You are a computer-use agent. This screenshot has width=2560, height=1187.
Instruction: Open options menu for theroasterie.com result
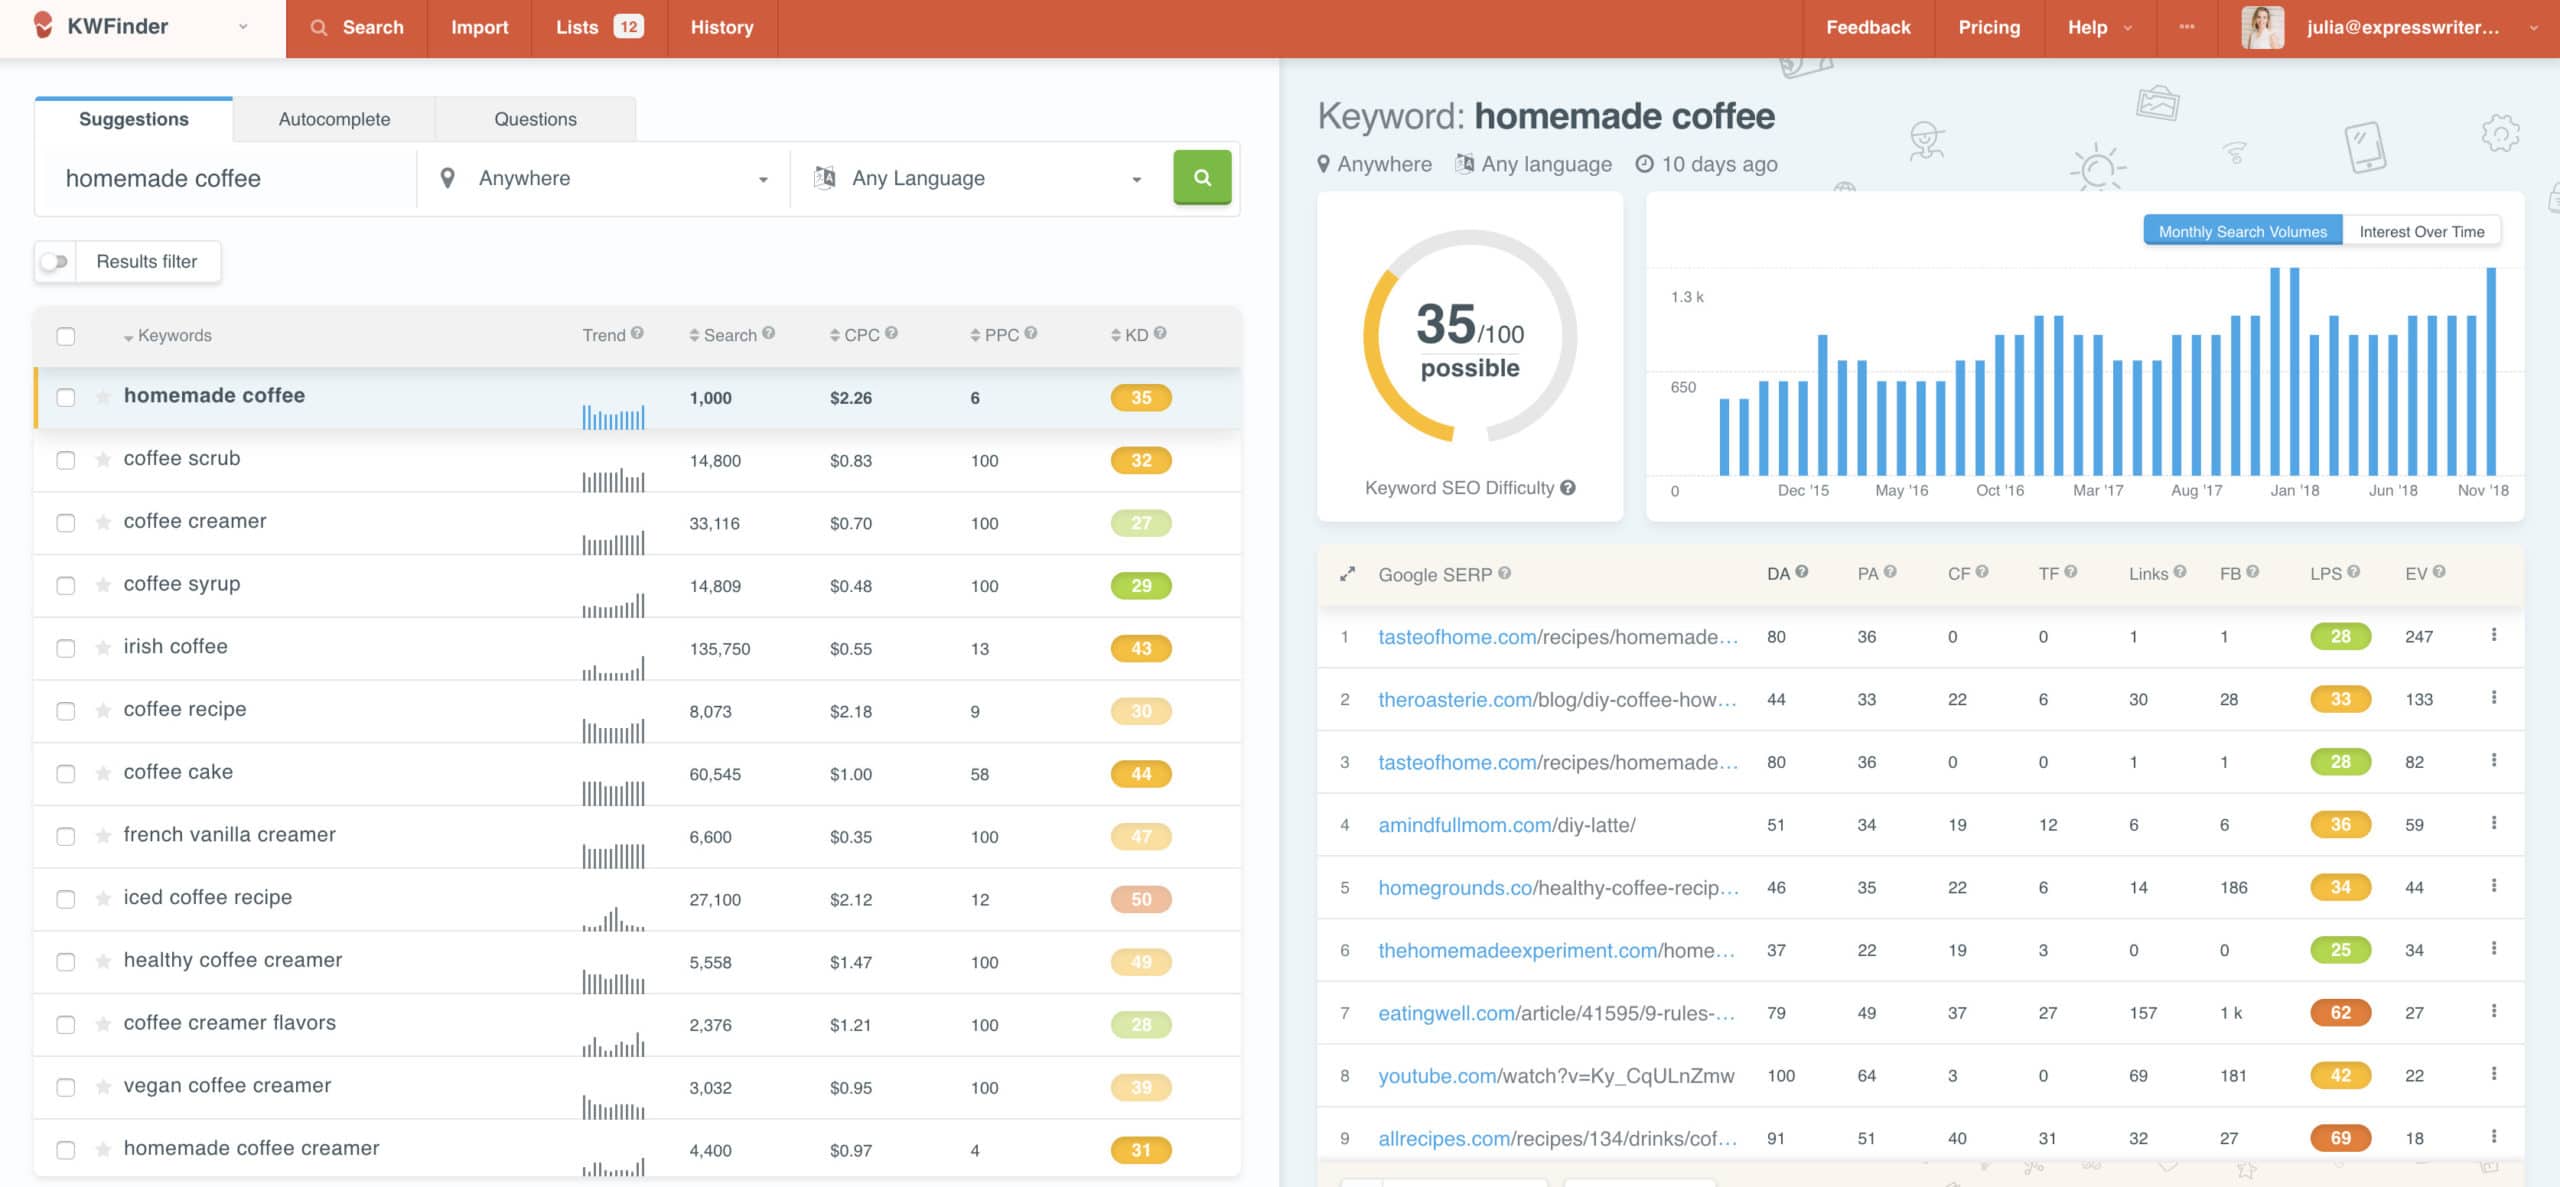pos(2494,697)
